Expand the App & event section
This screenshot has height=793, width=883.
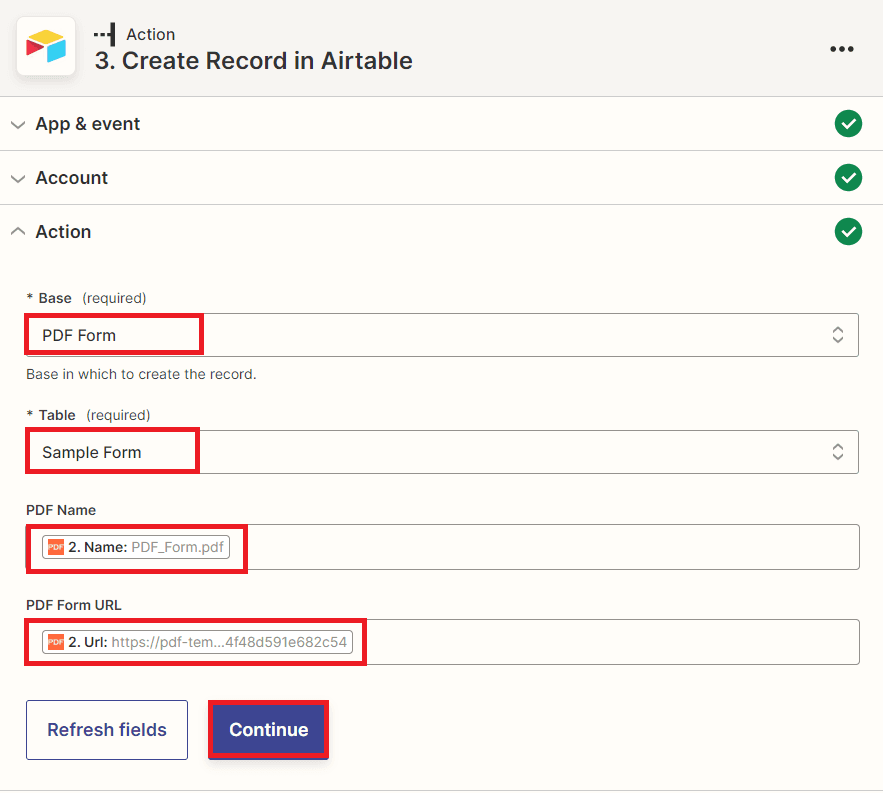17,123
